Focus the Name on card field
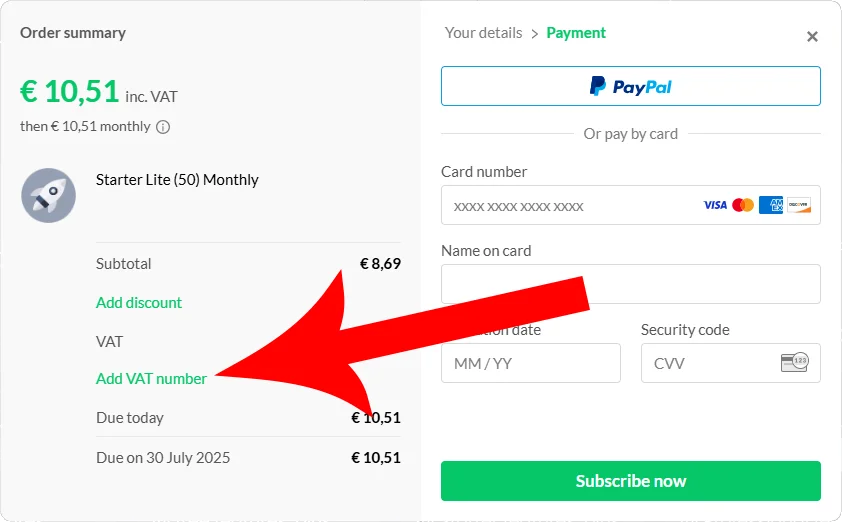 click(630, 284)
